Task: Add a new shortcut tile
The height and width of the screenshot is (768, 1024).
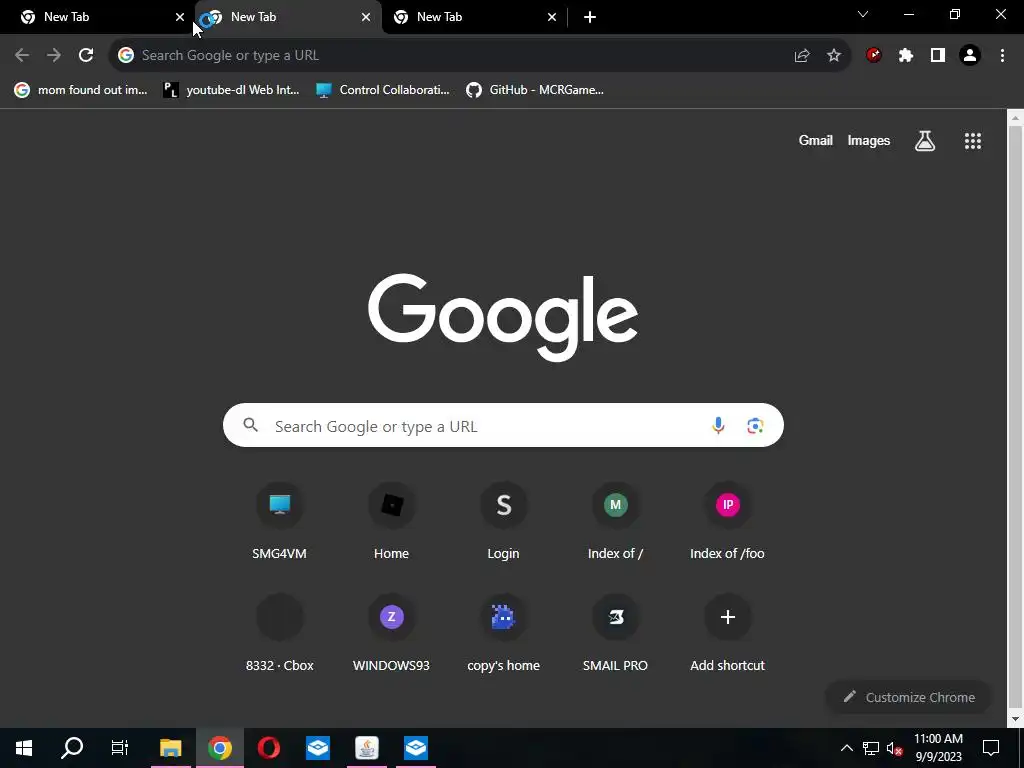Action: [728, 635]
